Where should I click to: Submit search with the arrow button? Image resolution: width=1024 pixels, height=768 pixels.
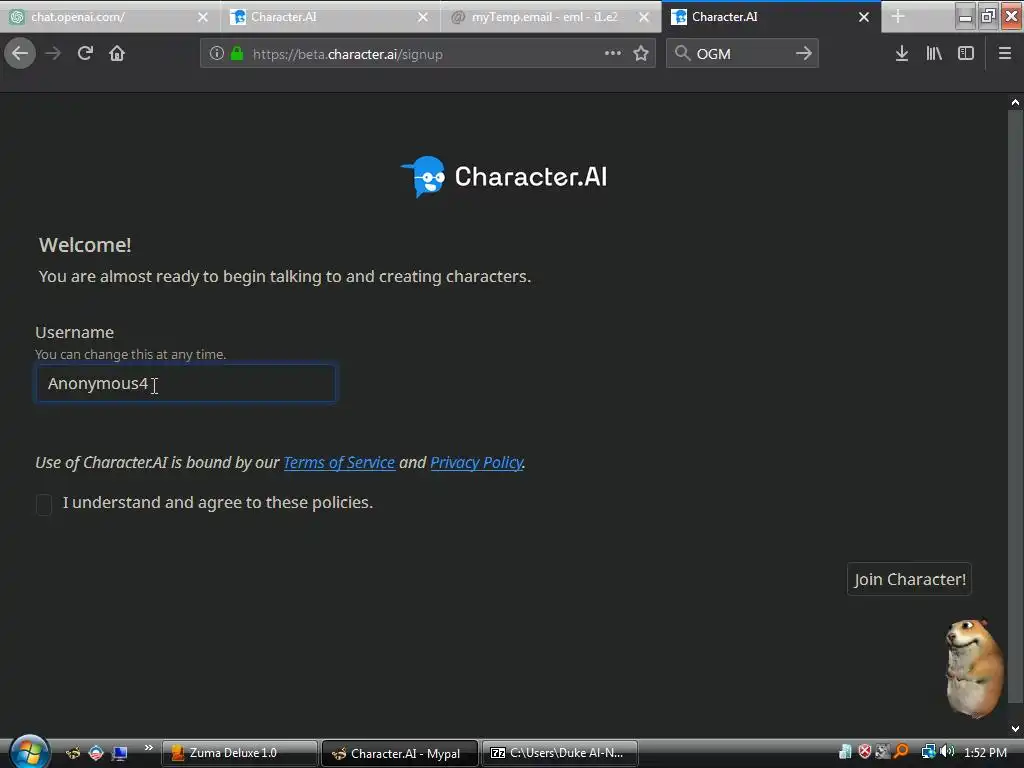(x=804, y=54)
